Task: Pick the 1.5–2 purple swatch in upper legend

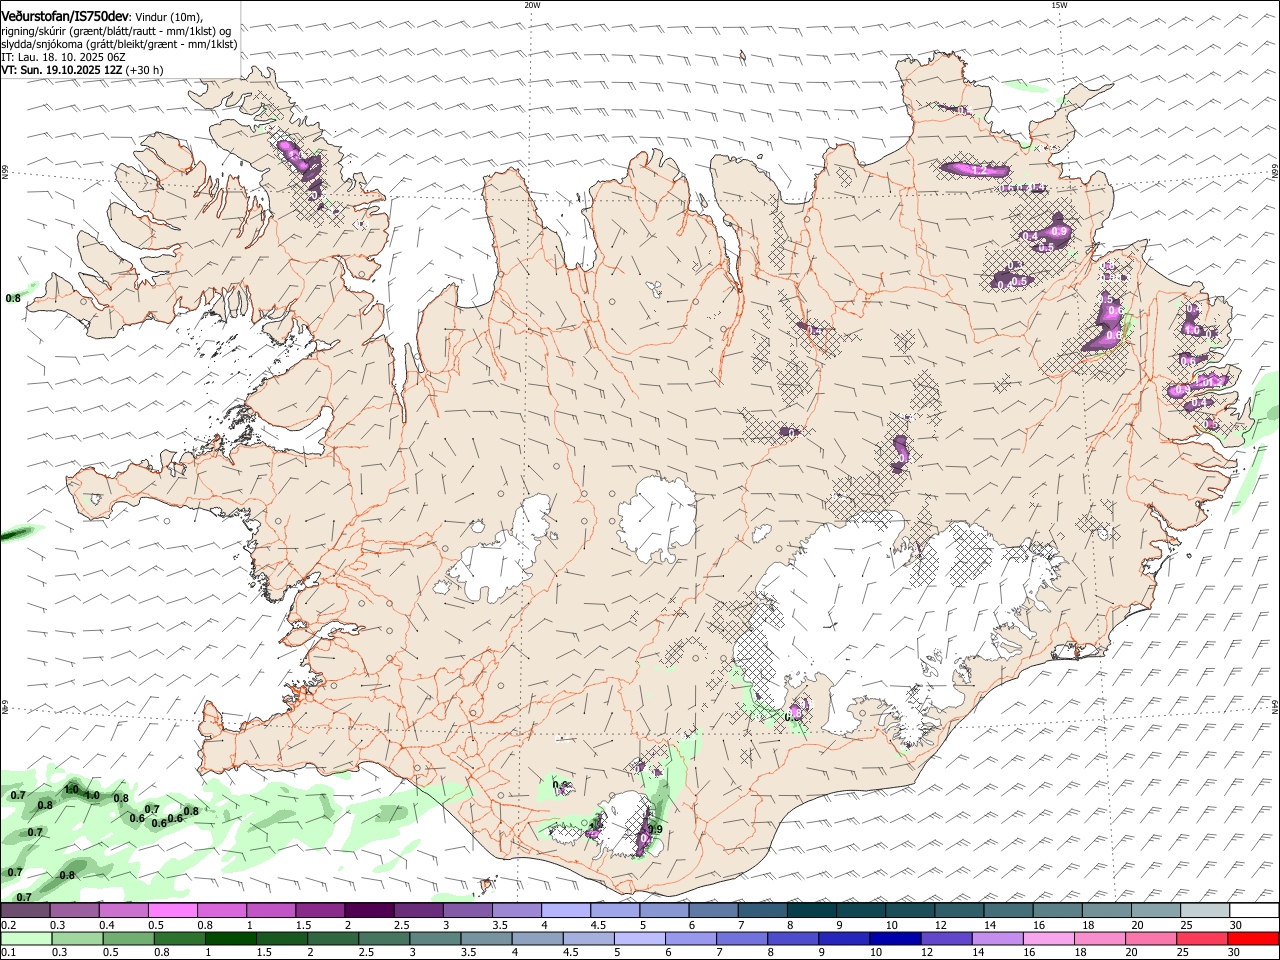Action: pos(321,911)
